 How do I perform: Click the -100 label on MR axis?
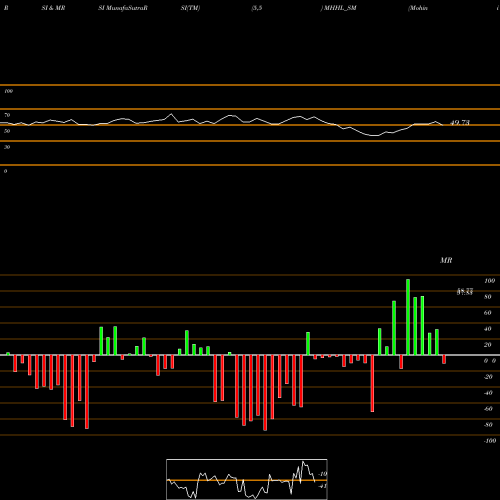tap(490, 441)
